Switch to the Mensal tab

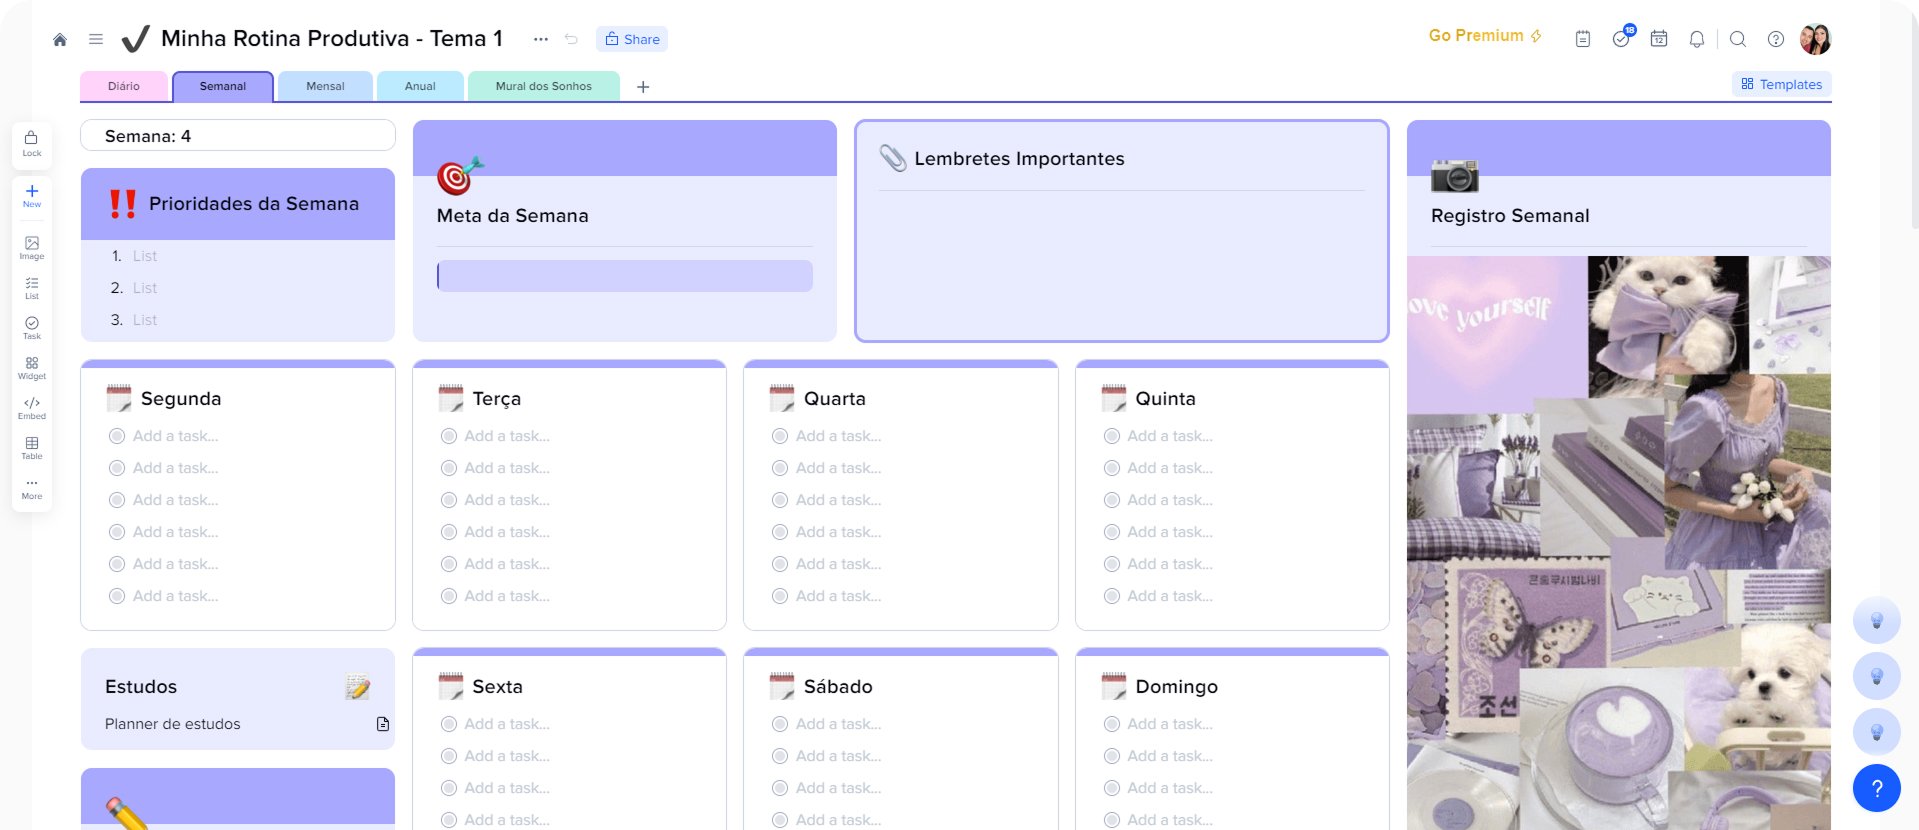point(325,86)
